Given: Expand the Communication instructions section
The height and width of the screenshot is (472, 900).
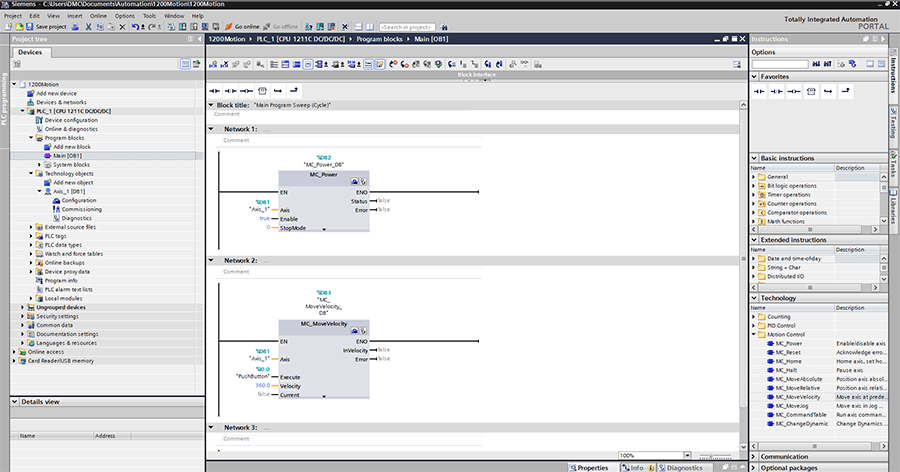Looking at the screenshot, I should pyautogui.click(x=754, y=456).
